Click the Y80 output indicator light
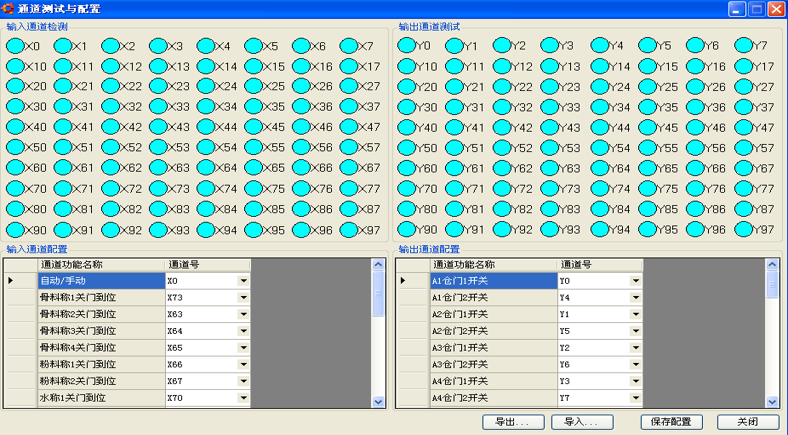 pos(406,208)
